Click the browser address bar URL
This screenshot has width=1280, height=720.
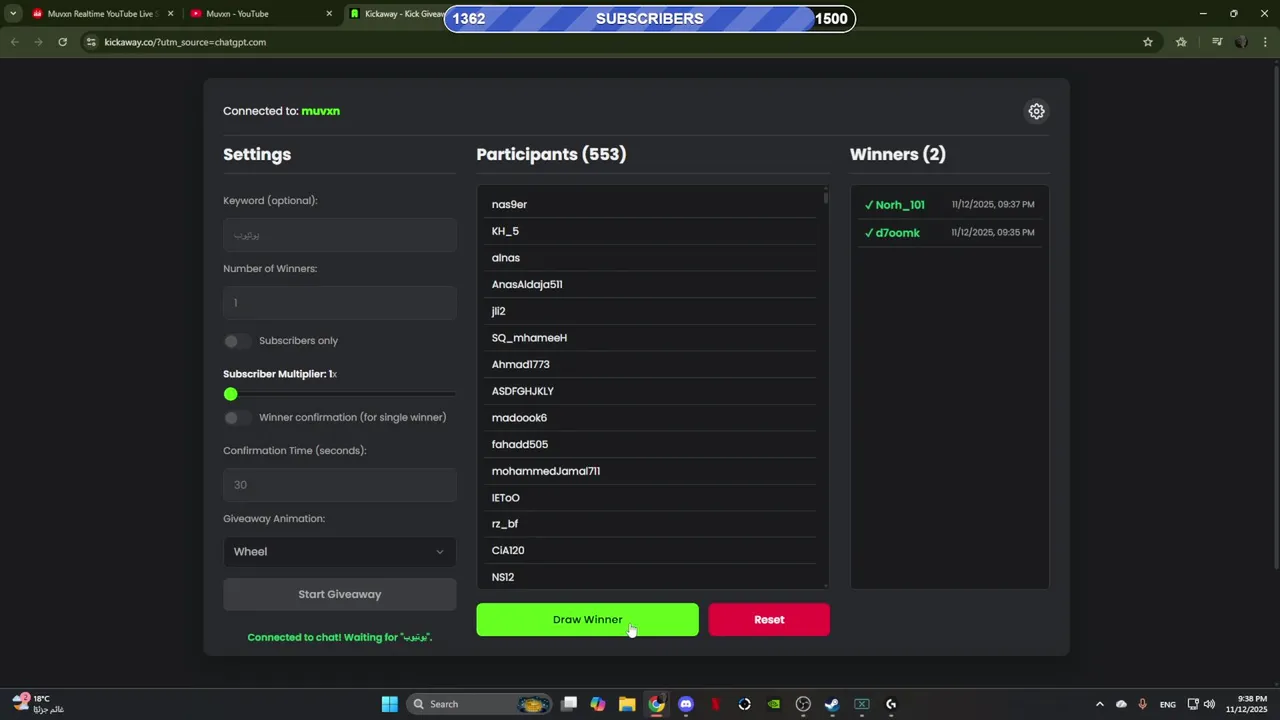tap(185, 42)
